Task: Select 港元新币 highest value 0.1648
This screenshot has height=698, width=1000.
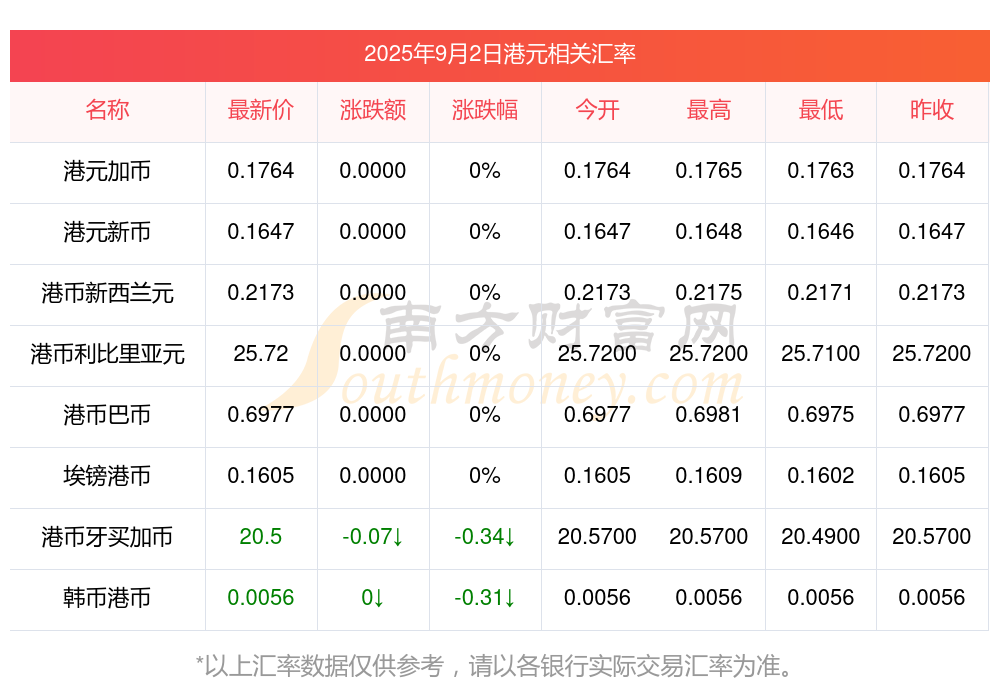Action: click(x=709, y=231)
